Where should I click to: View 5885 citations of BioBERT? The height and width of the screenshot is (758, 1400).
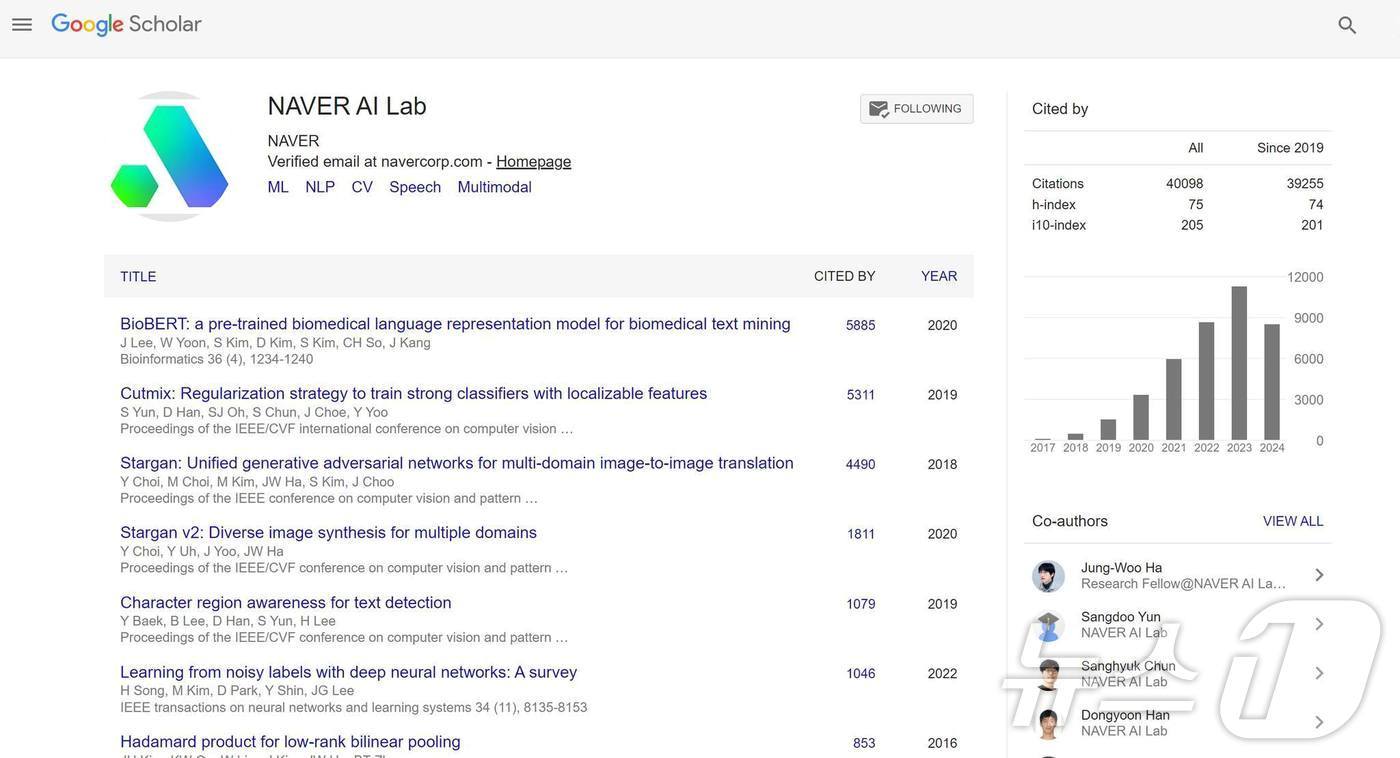[860, 325]
